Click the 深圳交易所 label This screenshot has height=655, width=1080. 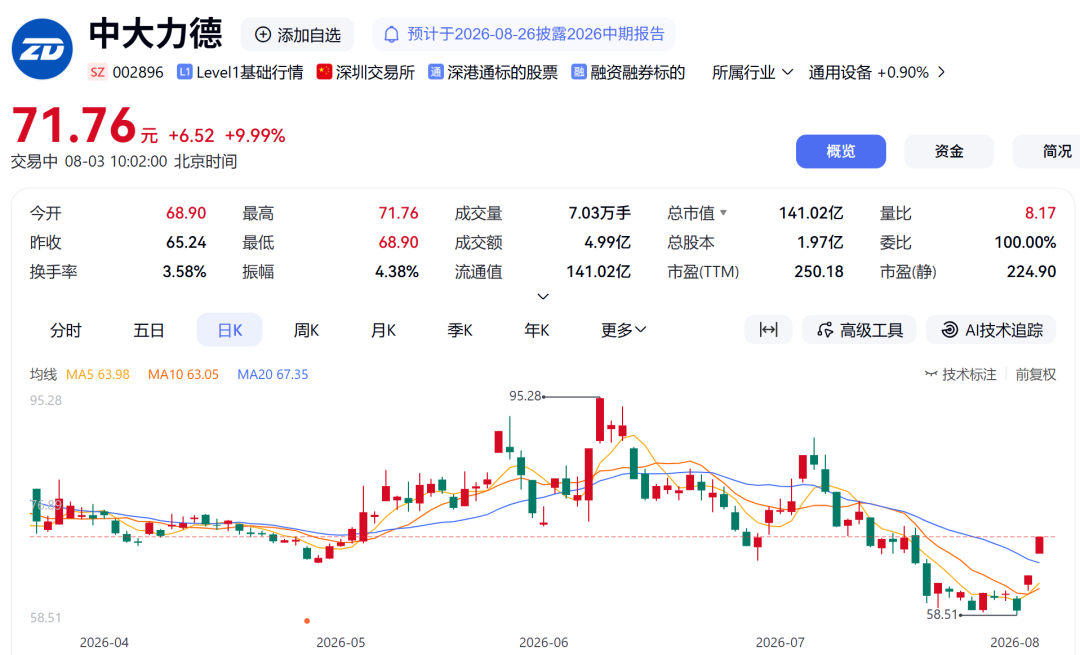[x=375, y=72]
